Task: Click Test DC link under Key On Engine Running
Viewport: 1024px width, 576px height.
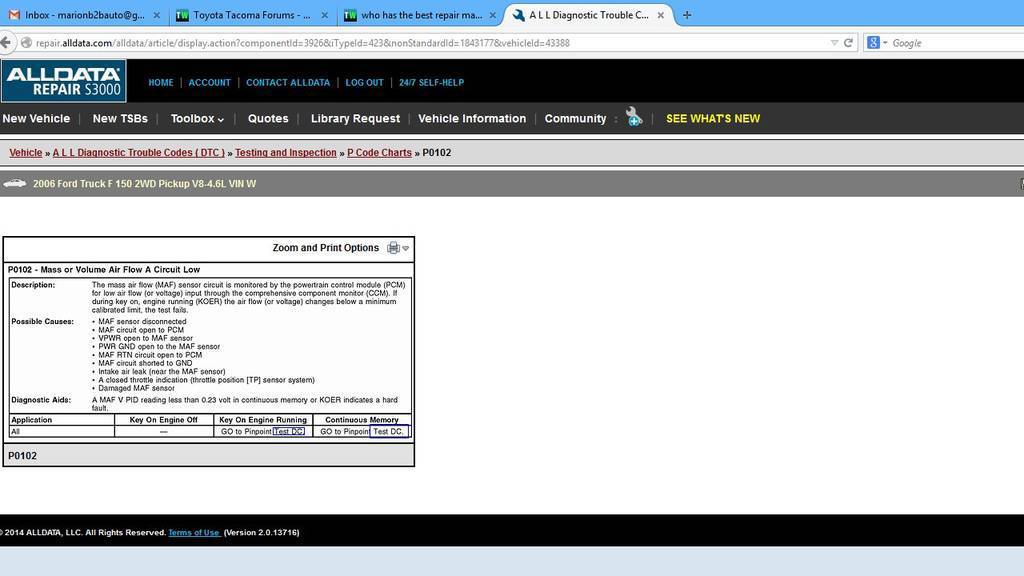Action: tap(289, 432)
